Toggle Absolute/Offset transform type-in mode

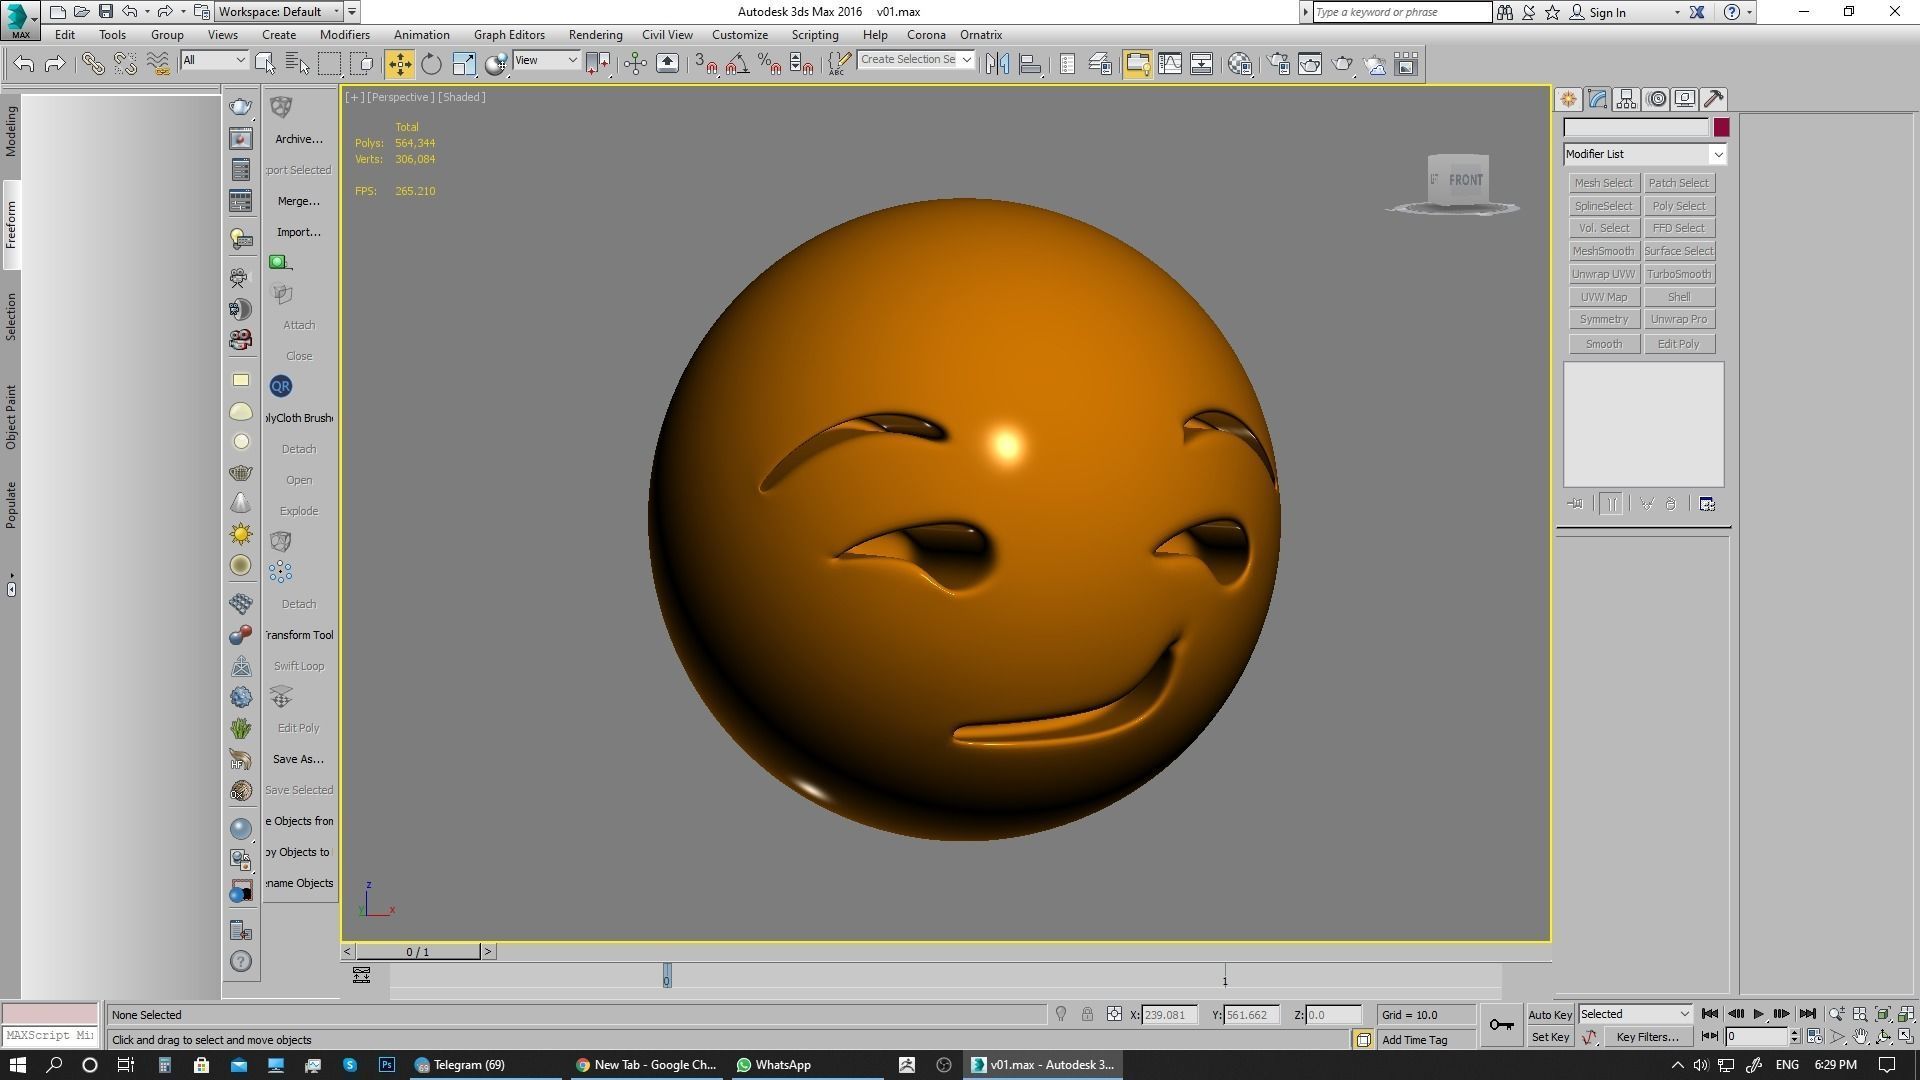pyautogui.click(x=1114, y=1014)
